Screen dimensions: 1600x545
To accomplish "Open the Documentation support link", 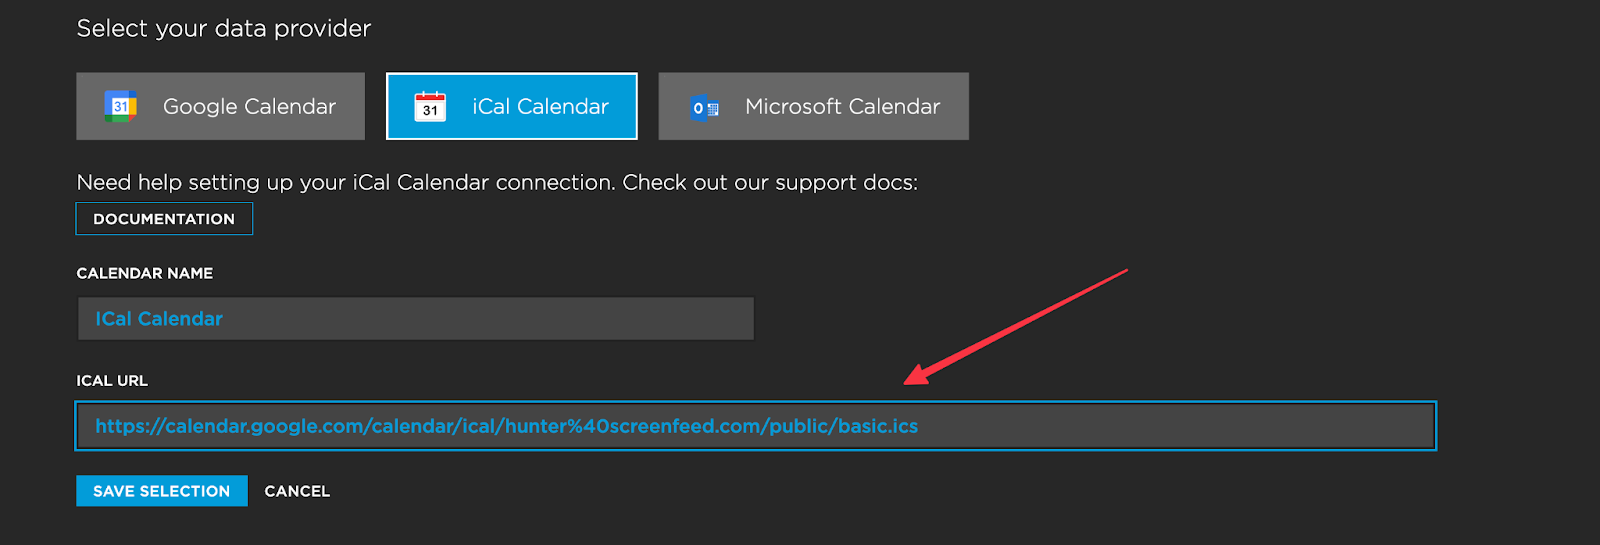I will pos(164,219).
